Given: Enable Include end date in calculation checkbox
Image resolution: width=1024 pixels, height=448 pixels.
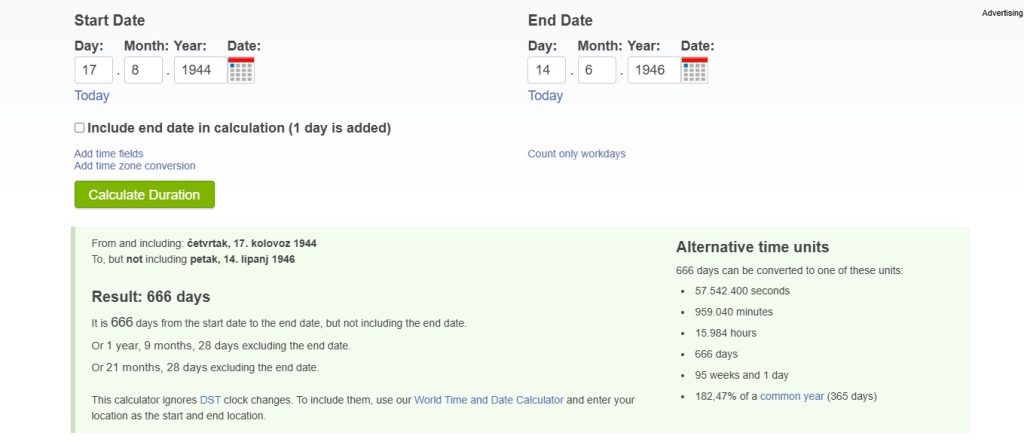Looking at the screenshot, I should [80, 128].
